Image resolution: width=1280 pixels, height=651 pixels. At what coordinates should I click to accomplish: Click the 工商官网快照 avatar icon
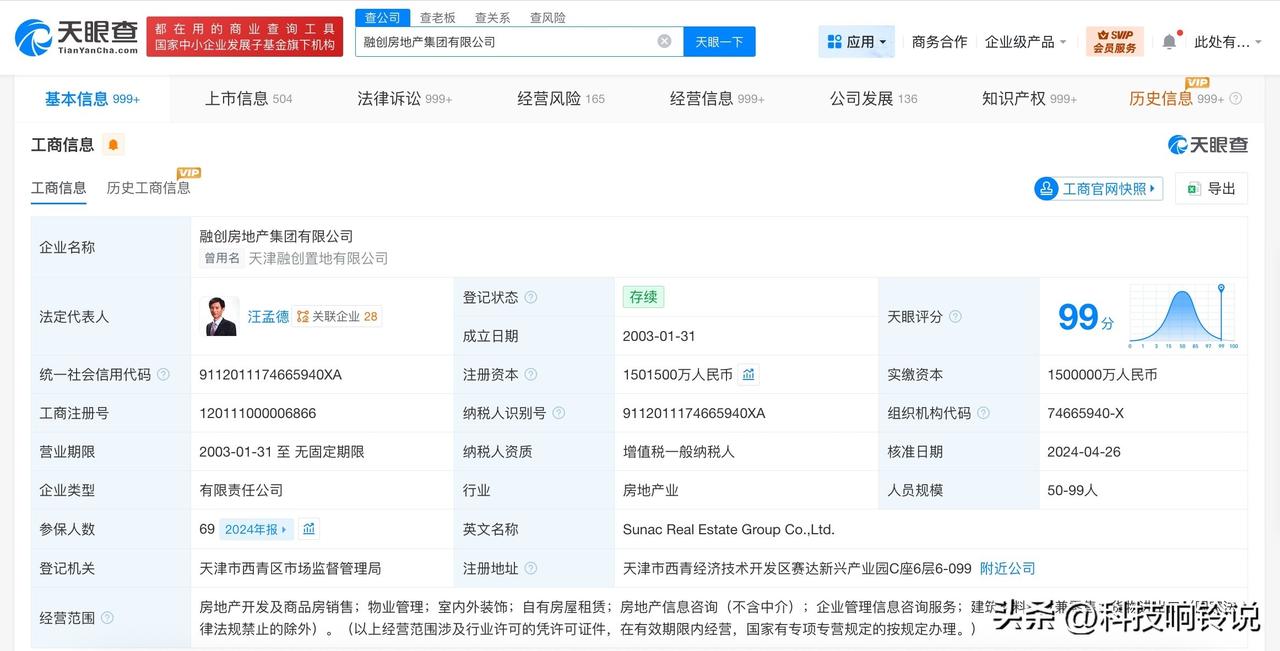tap(1047, 188)
